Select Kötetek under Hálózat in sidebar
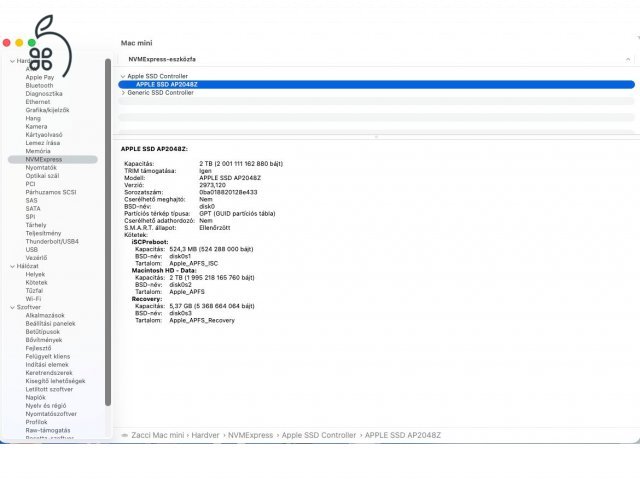This screenshot has width=640, height=480. click(x=36, y=282)
